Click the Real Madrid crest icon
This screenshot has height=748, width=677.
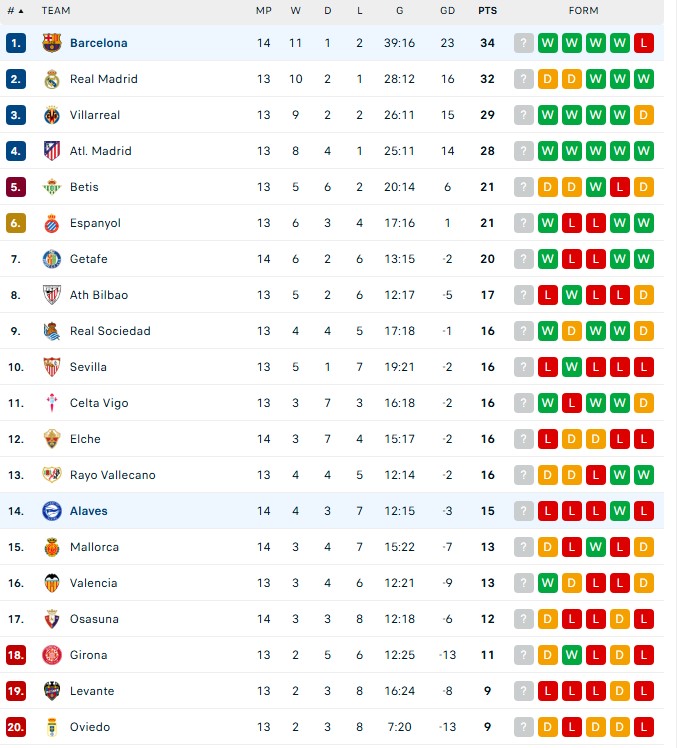pyautogui.click(x=52, y=79)
